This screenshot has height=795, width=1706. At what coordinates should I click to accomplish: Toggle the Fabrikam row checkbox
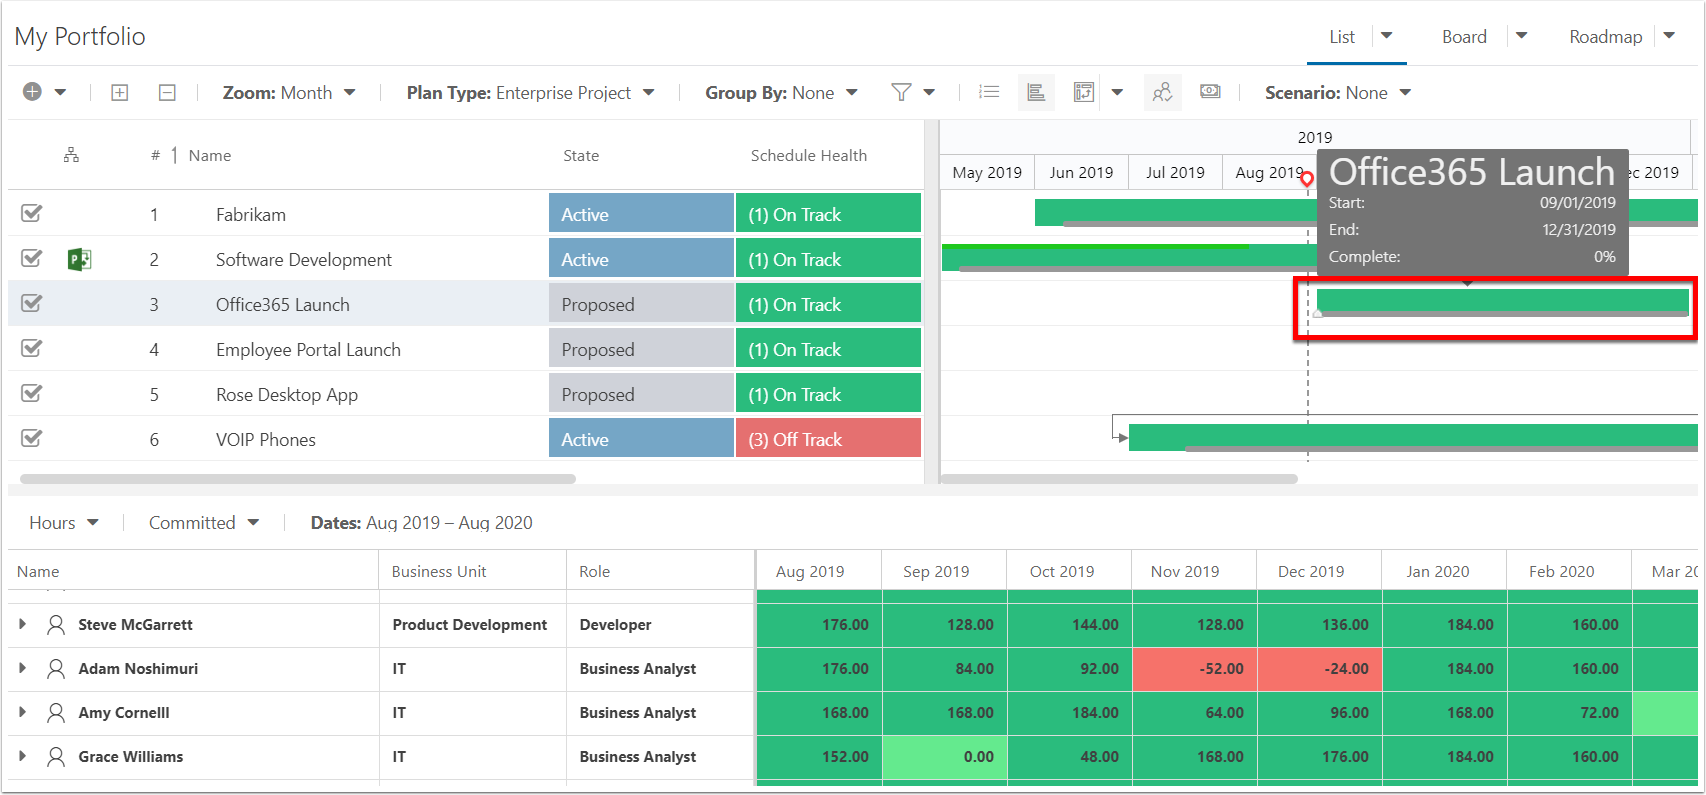coord(32,213)
